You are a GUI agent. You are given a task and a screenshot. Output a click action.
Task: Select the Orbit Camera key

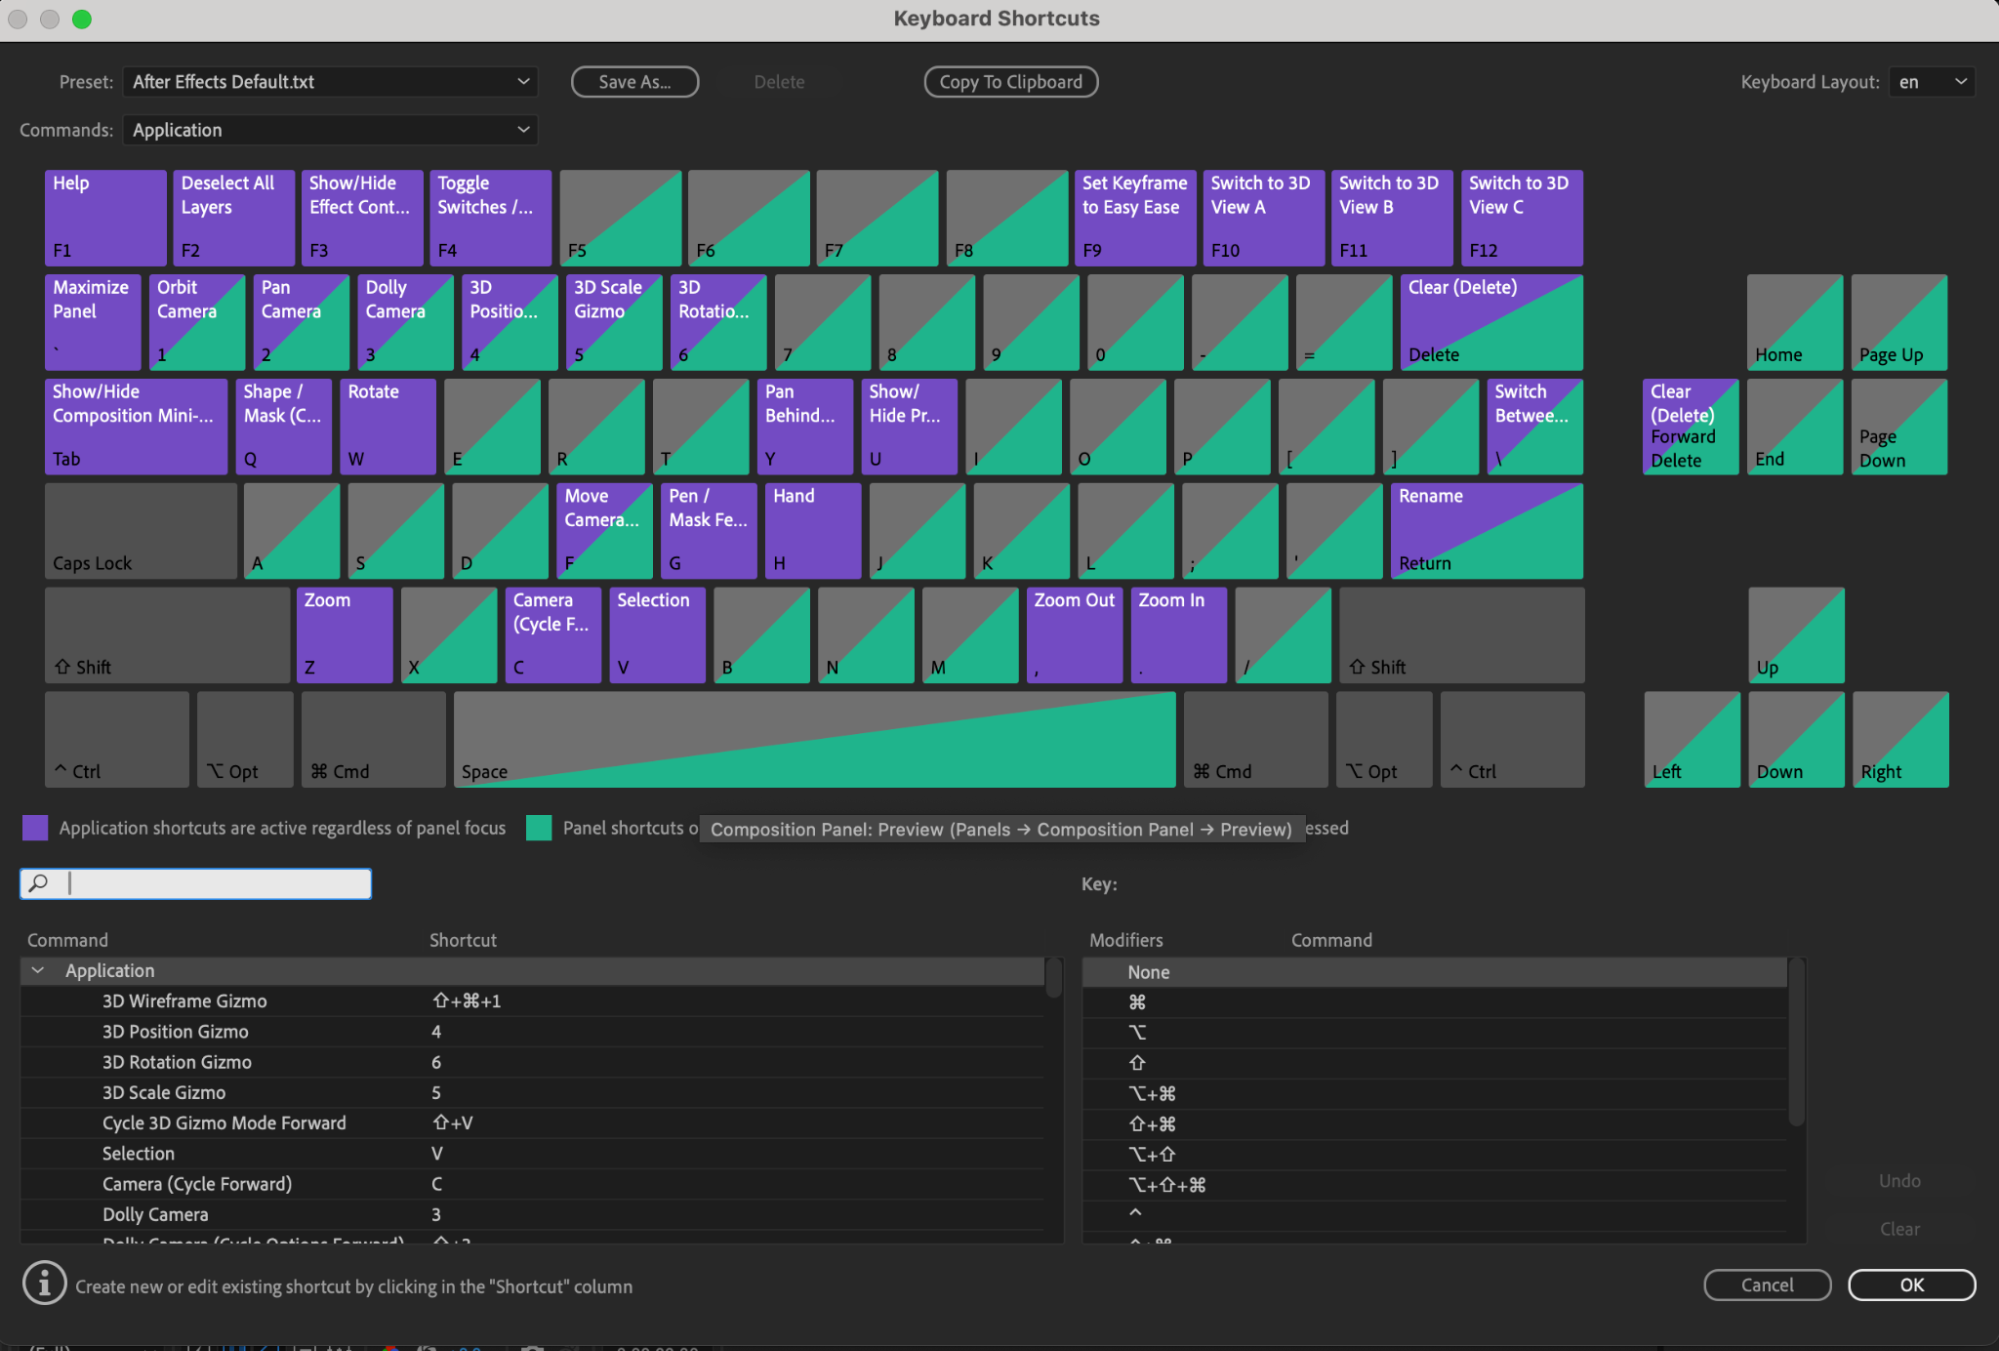coord(196,321)
